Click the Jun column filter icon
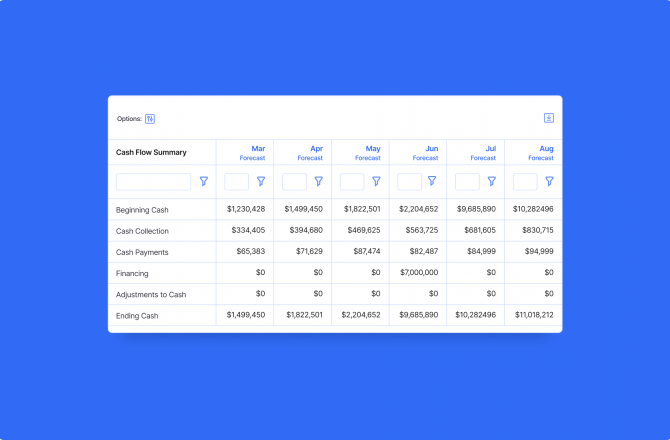The width and height of the screenshot is (670, 440). click(x=432, y=182)
